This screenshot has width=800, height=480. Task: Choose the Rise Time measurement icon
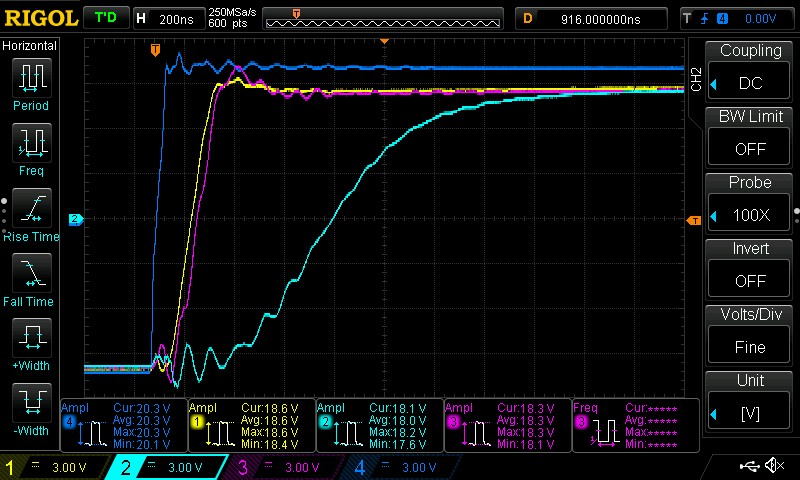pos(31,207)
